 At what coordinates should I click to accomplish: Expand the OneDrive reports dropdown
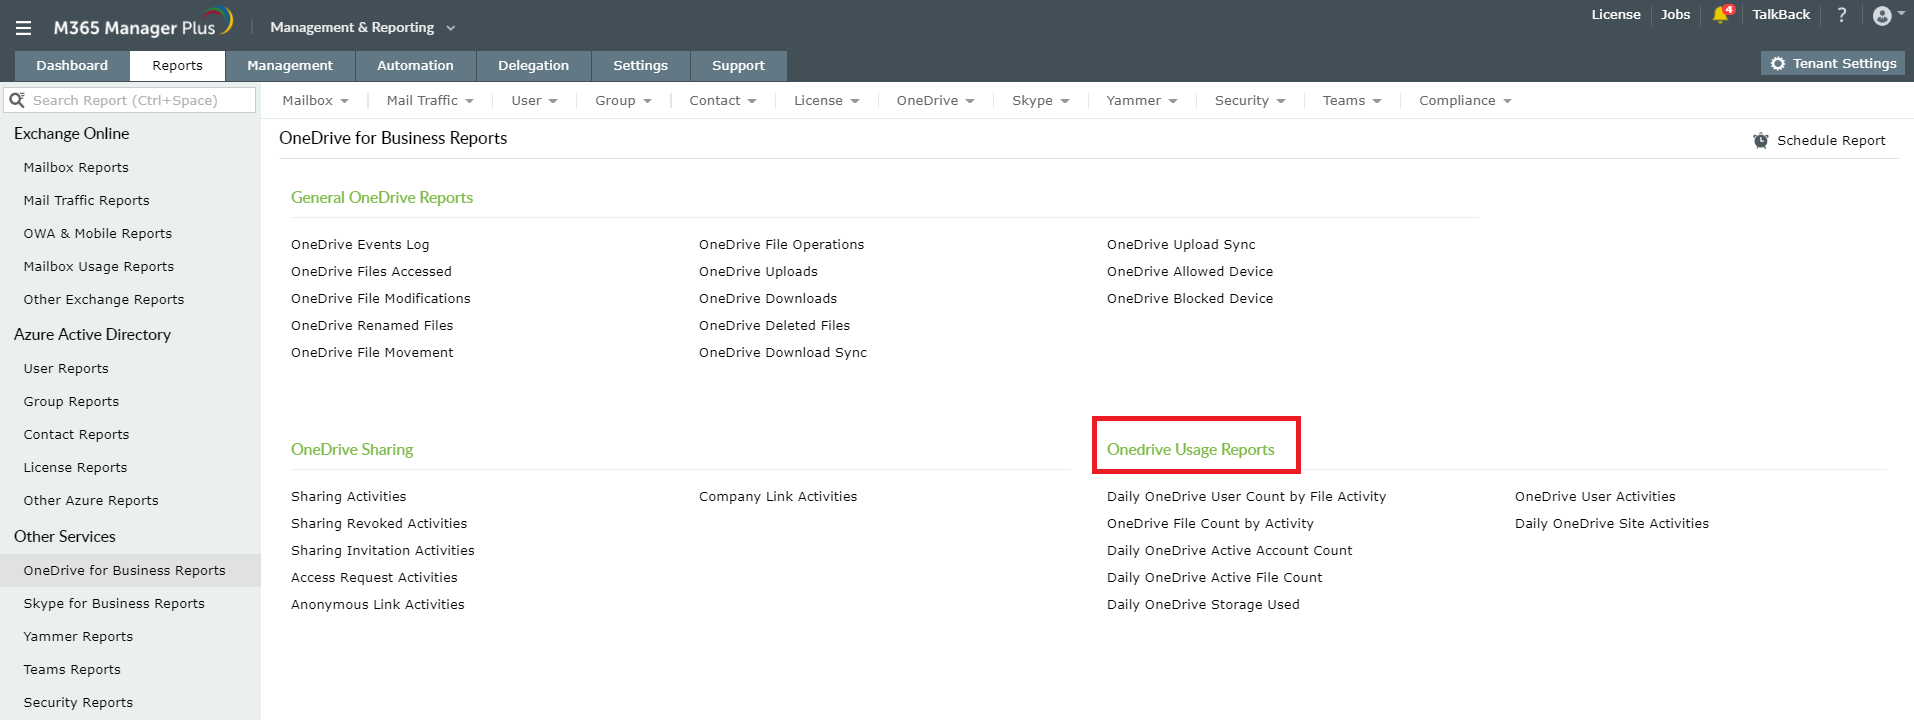pos(935,101)
